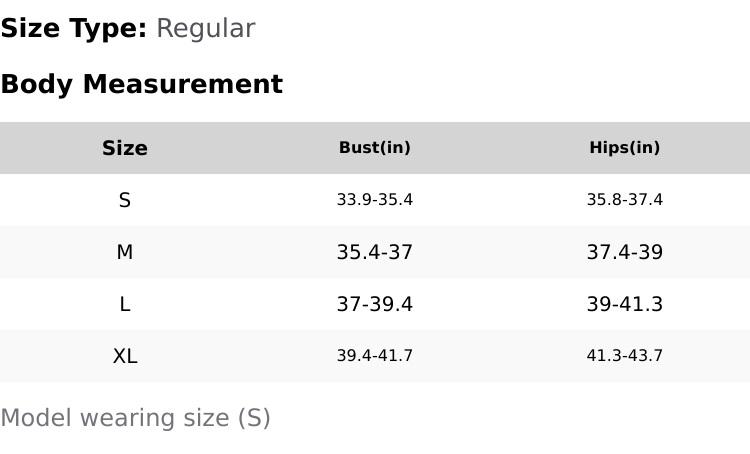Click the Size Type label
The image size is (750, 454).
coord(74,28)
